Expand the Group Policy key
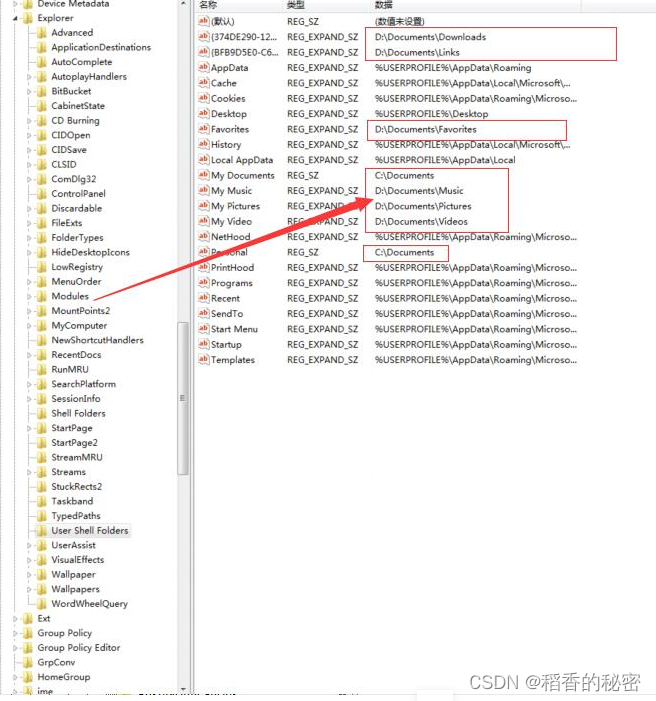Viewport: 656px width, 701px height. click(x=16, y=633)
